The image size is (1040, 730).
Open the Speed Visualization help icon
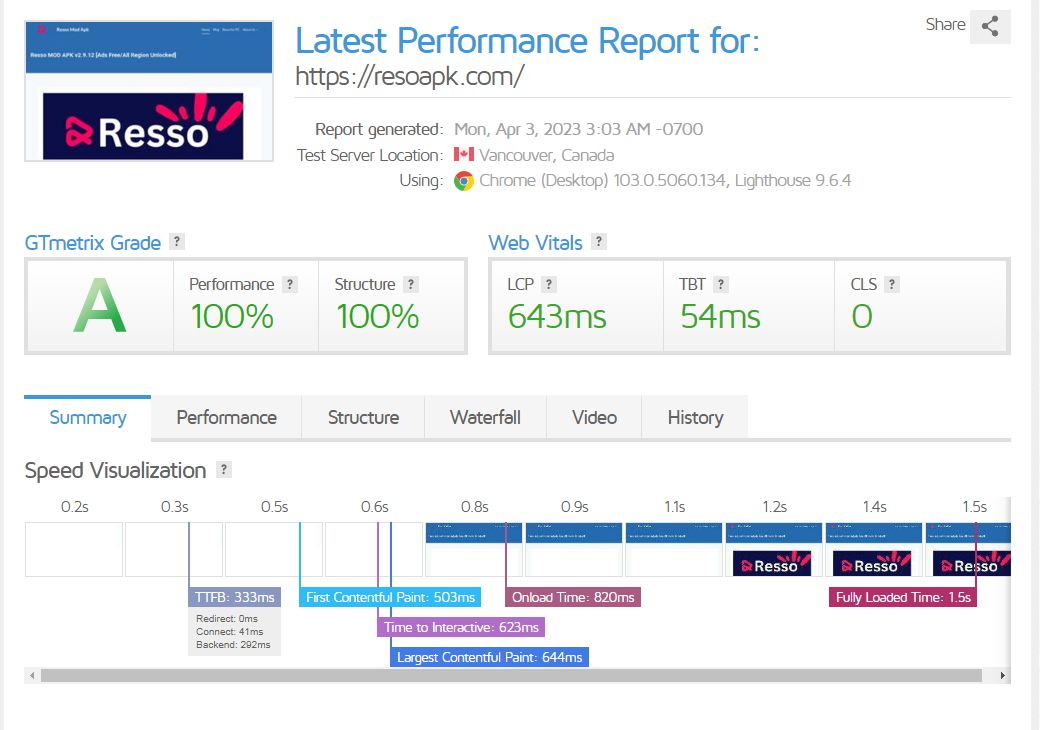pos(222,470)
